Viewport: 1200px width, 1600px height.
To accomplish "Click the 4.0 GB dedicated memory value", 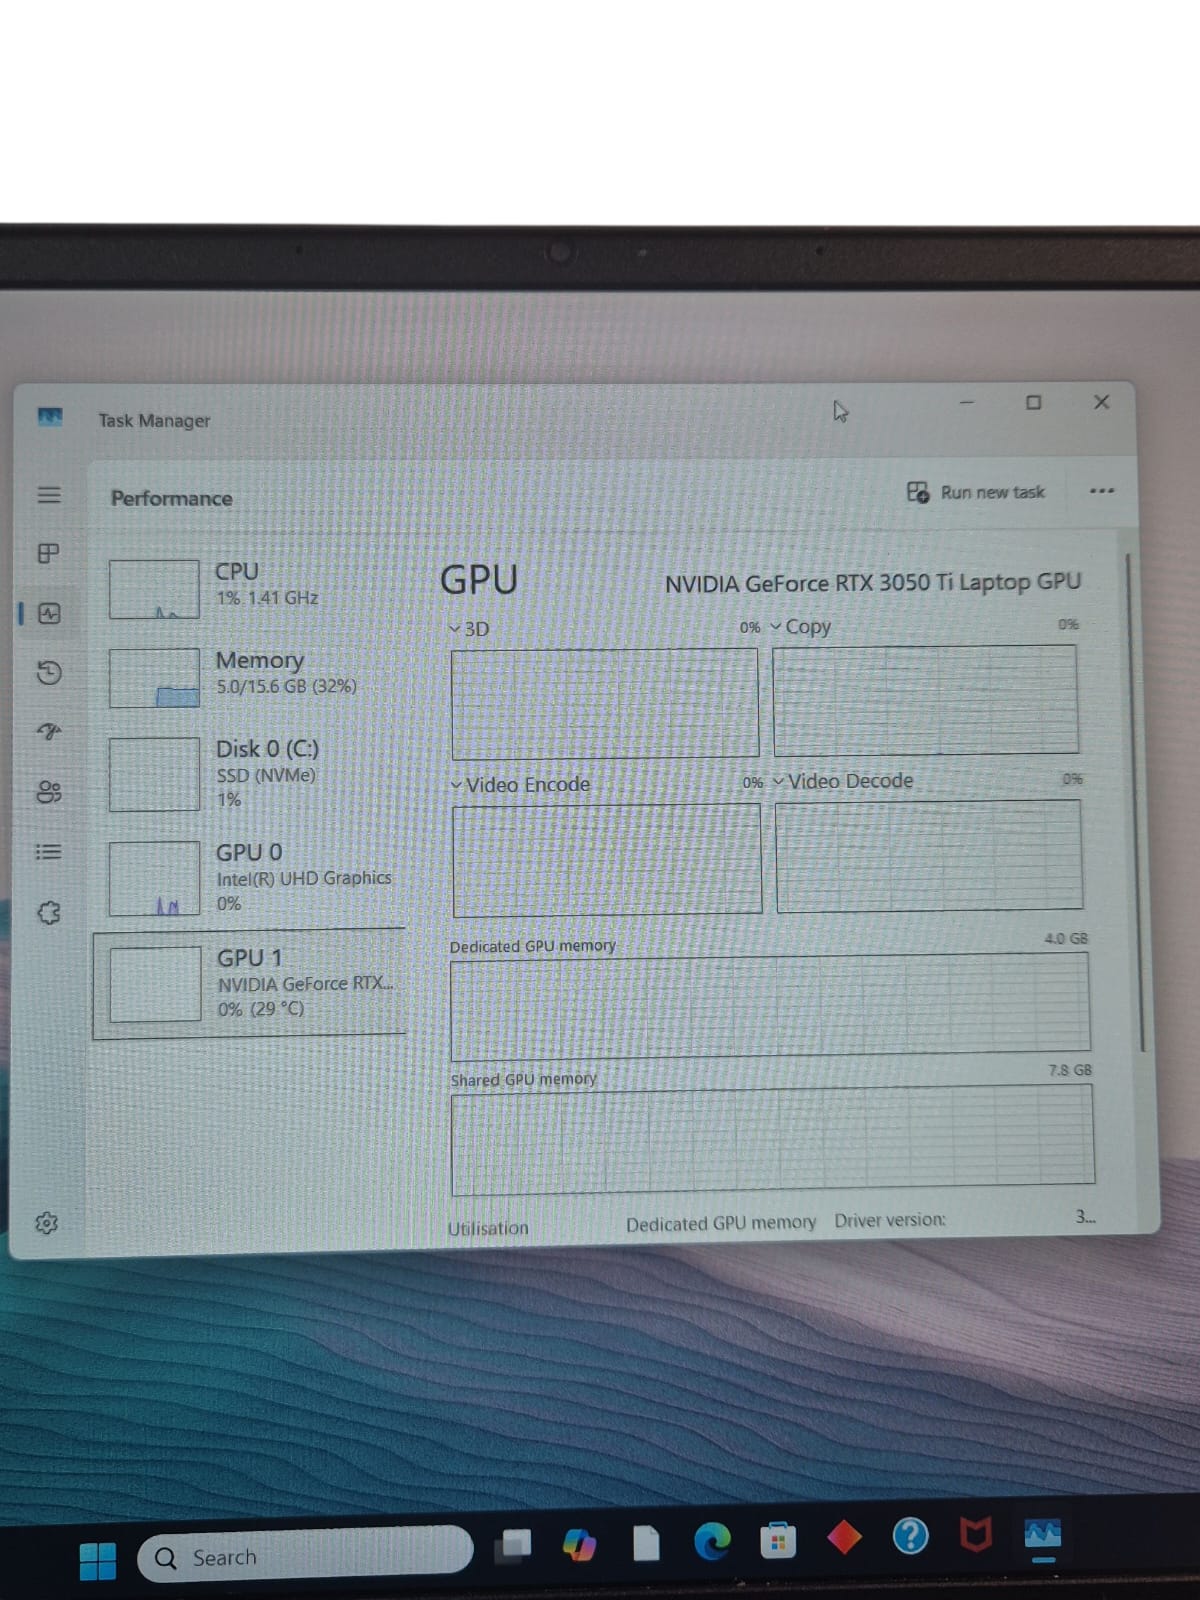I will [1066, 938].
